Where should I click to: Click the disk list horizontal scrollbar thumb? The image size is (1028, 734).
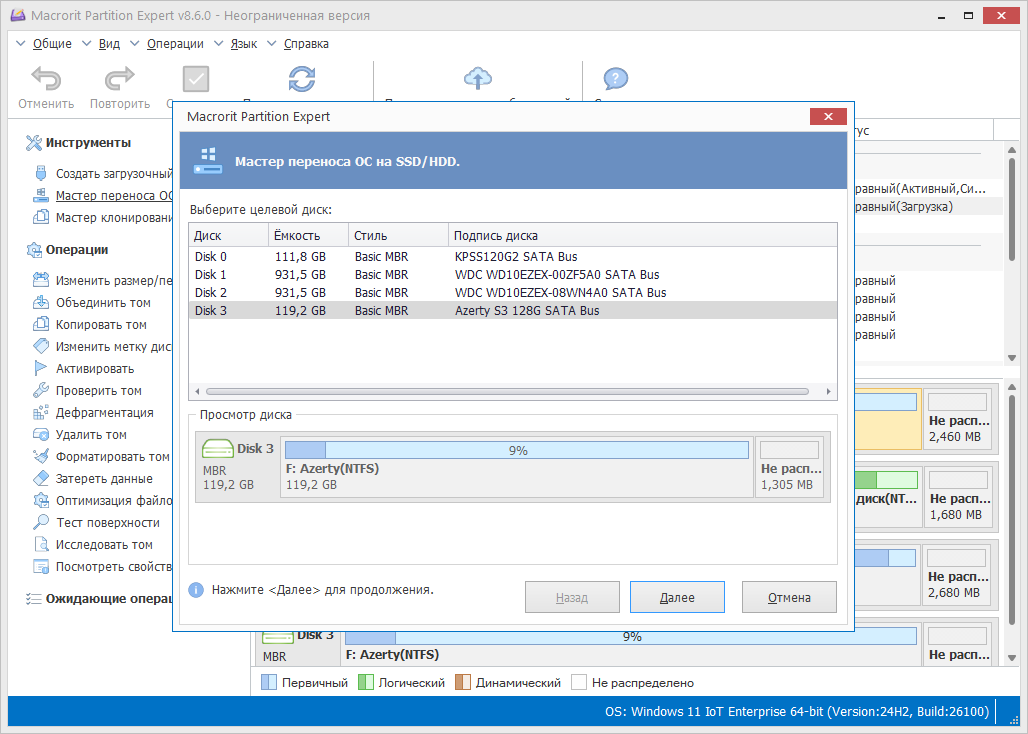[507, 392]
